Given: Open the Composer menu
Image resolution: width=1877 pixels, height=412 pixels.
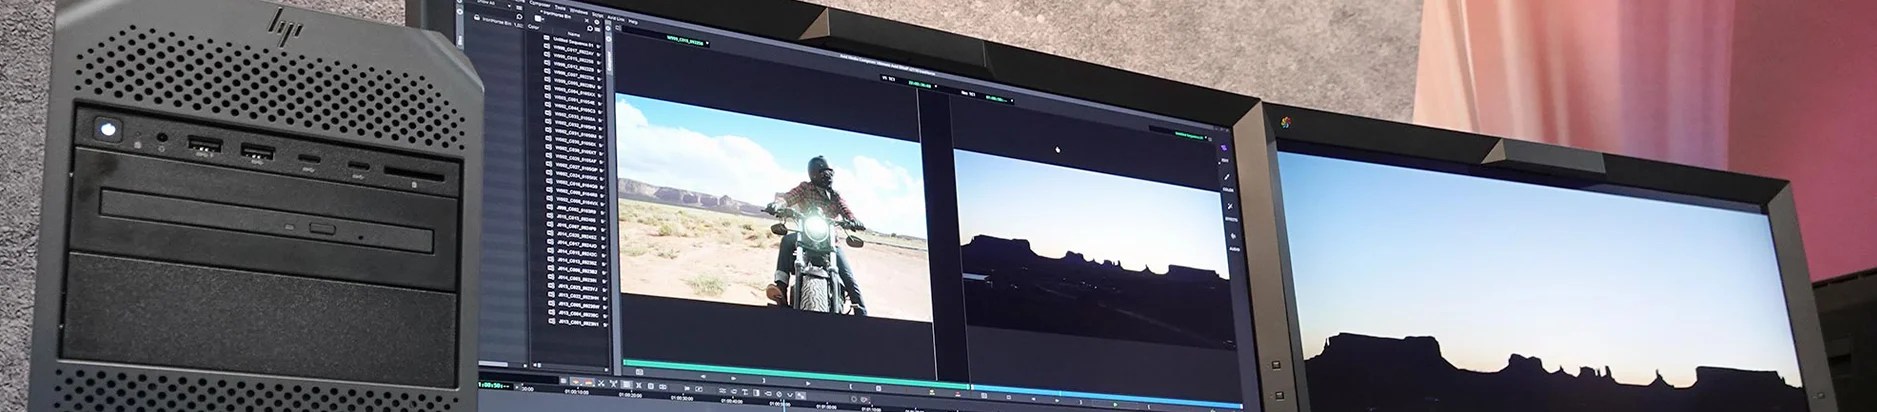Looking at the screenshot, I should click(x=541, y=5).
